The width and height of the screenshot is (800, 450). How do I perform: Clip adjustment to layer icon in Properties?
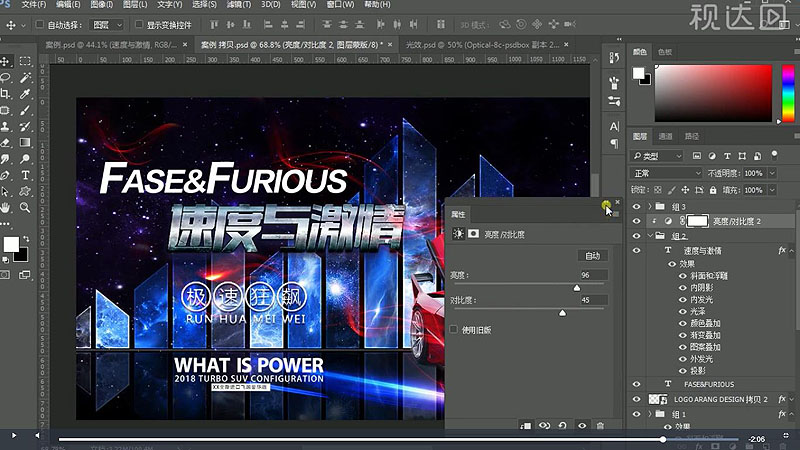coord(526,426)
